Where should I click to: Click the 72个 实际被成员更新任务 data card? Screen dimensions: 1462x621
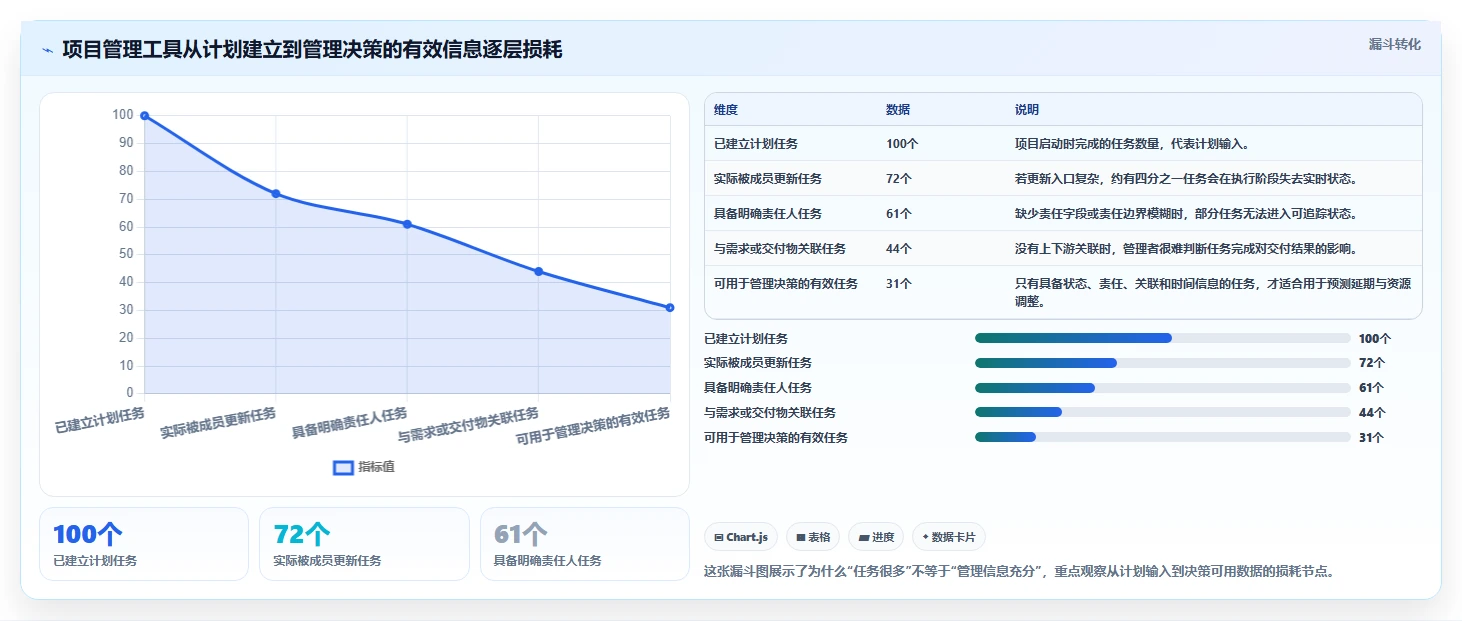click(364, 544)
